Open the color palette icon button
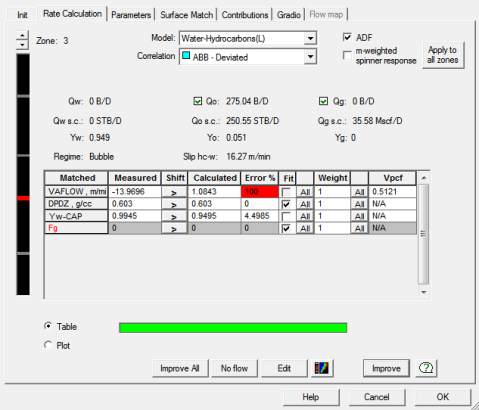The width and height of the screenshot is (479, 410). (x=322, y=368)
